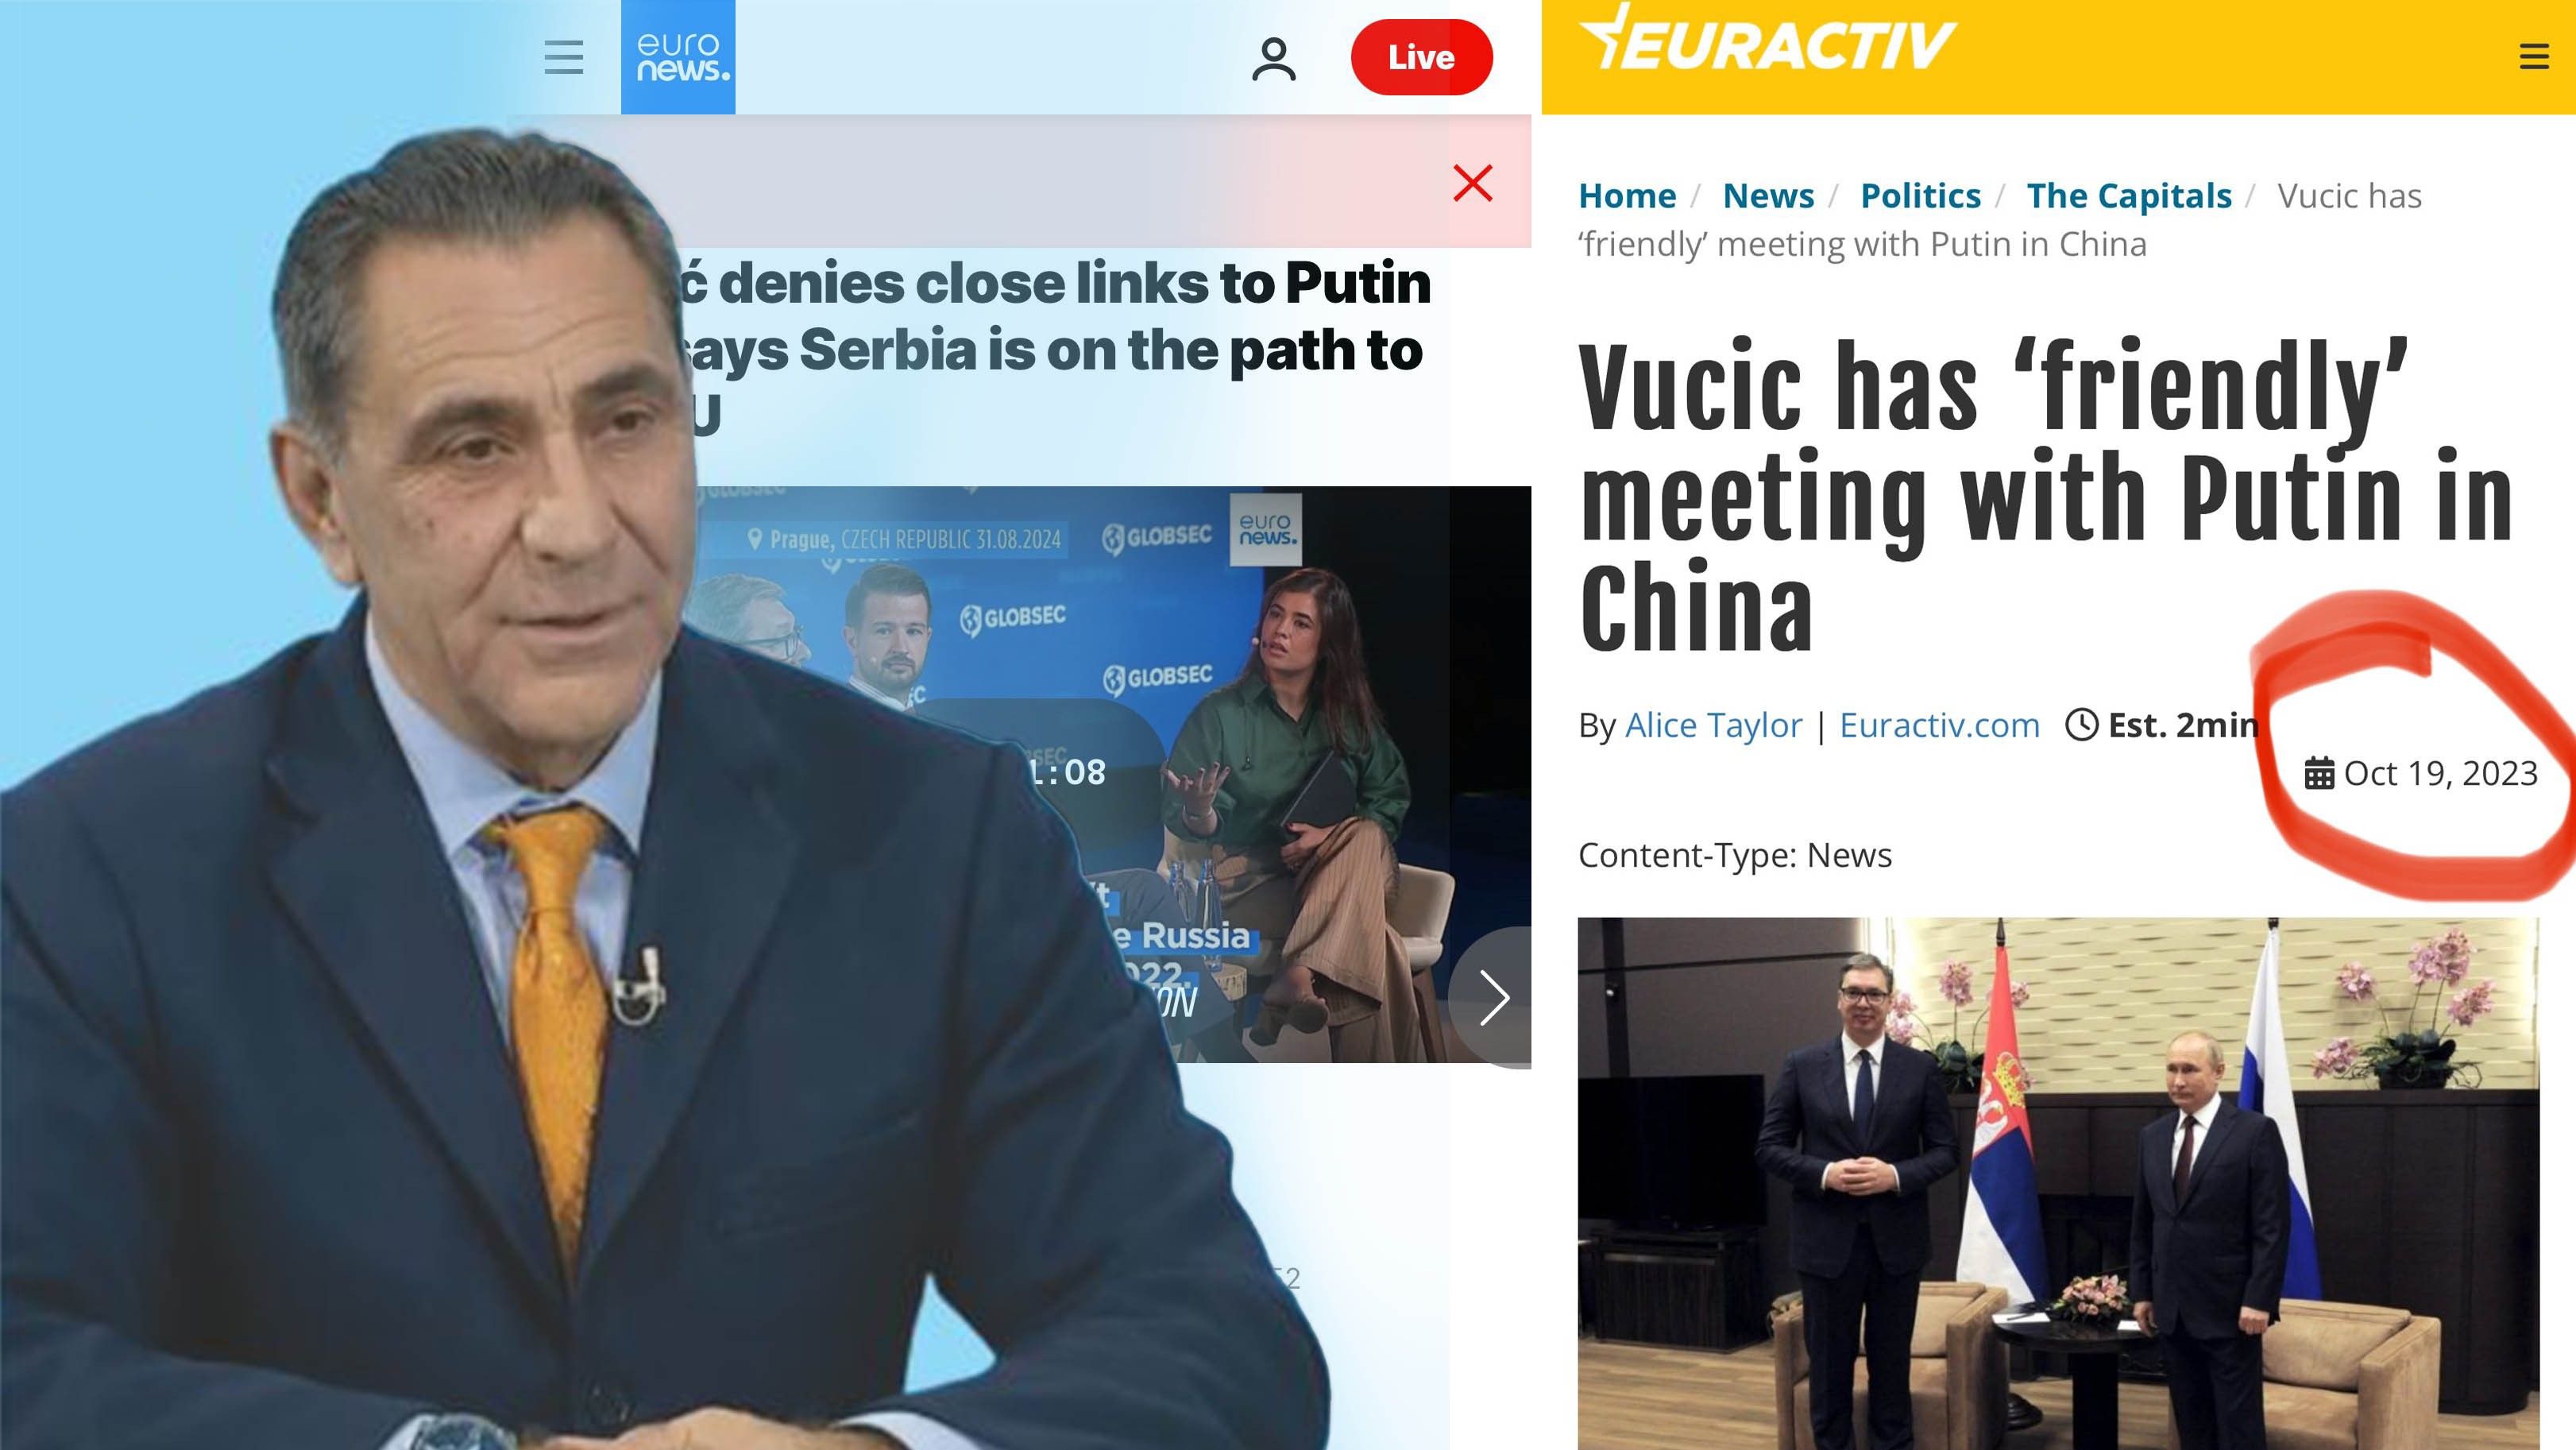Open the Euronews hamburger menu
Viewport: 2576px width, 1450px height.
click(x=564, y=57)
